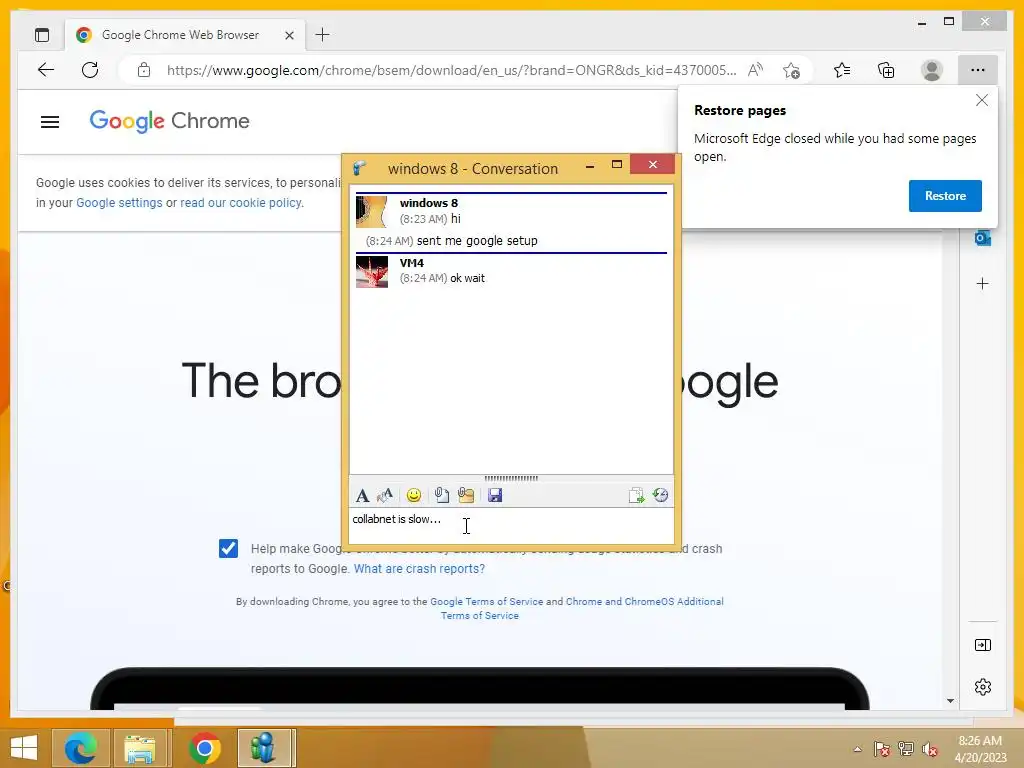The image size is (1024, 768).
Task: Click the Action Center flag icon in tray
Action: pos(882,749)
